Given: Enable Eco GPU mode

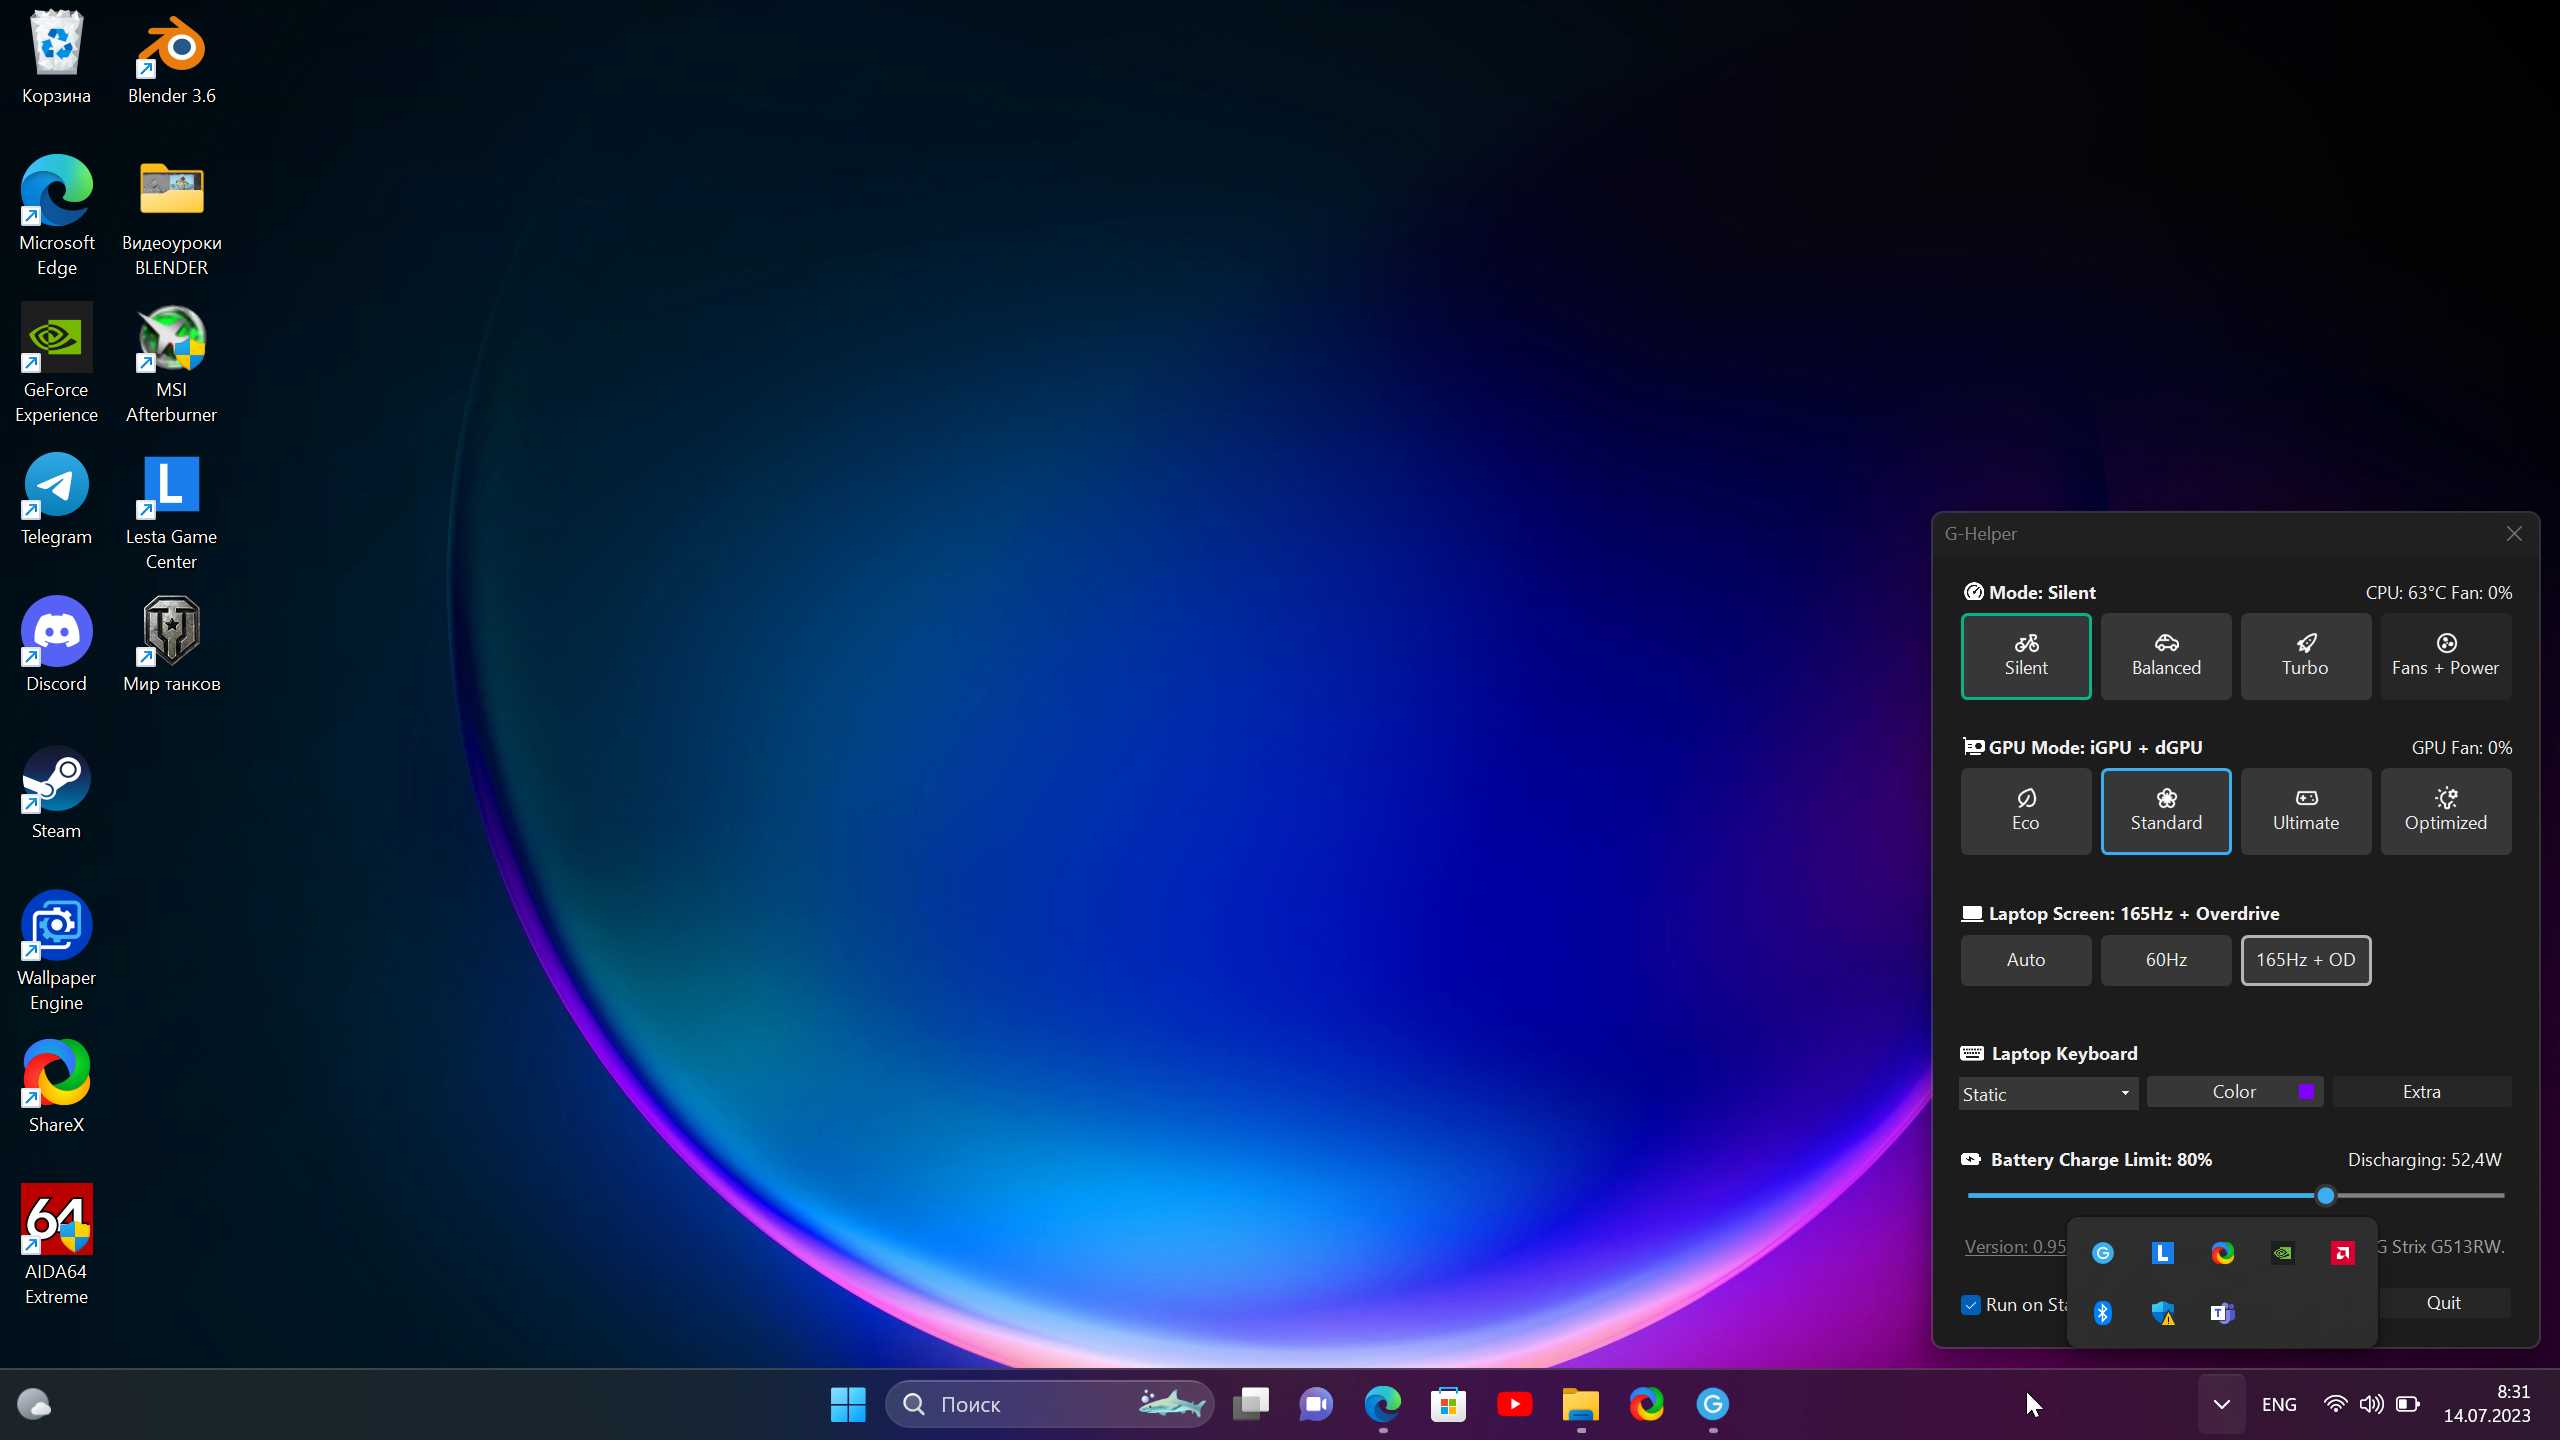Looking at the screenshot, I should [2025, 811].
